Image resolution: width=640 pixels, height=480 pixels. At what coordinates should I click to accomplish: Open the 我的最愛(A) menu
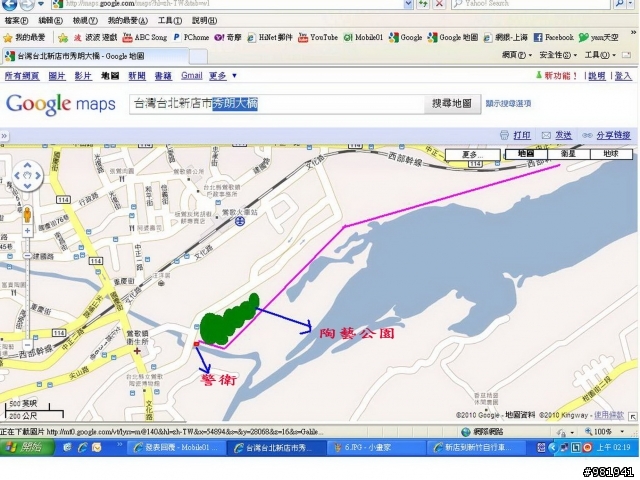pos(128,20)
